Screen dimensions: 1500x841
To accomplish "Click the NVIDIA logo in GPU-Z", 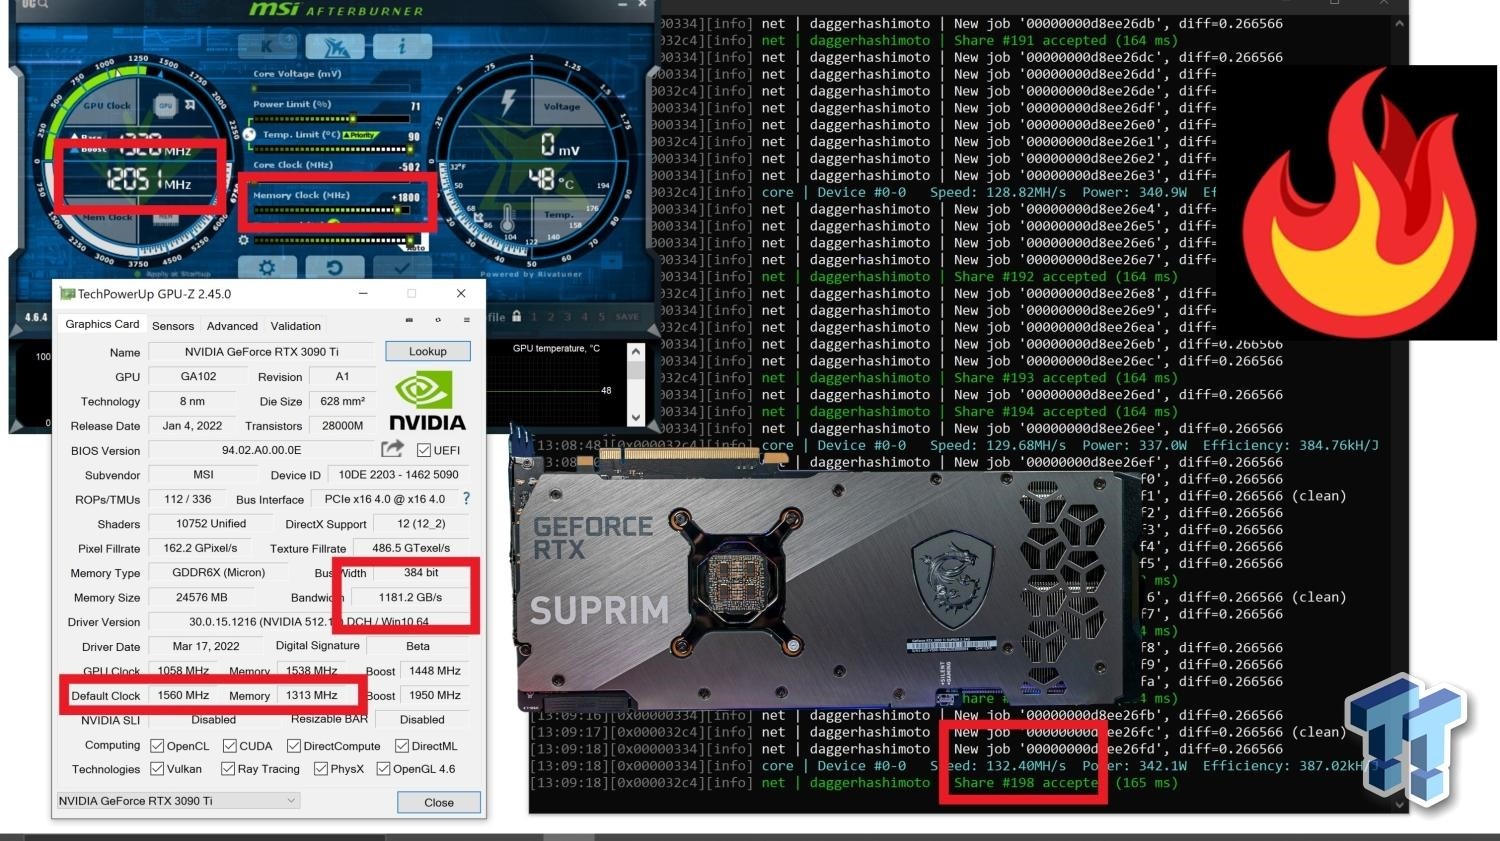I will click(x=425, y=398).
